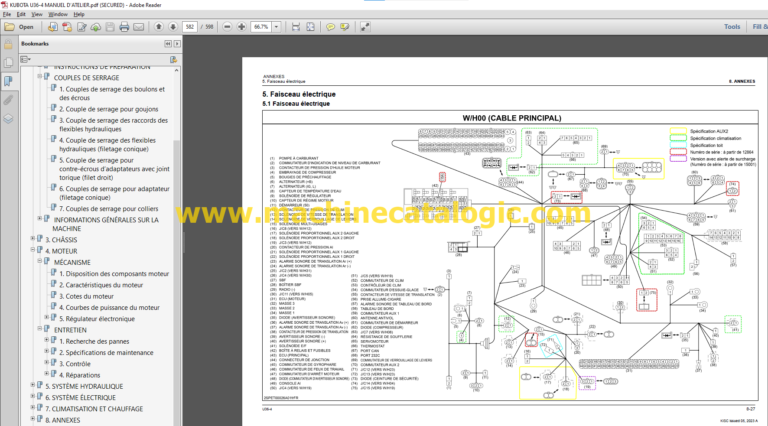Open bookmark 3. Cotes du moteur
The image size is (768, 426).
[86, 296]
